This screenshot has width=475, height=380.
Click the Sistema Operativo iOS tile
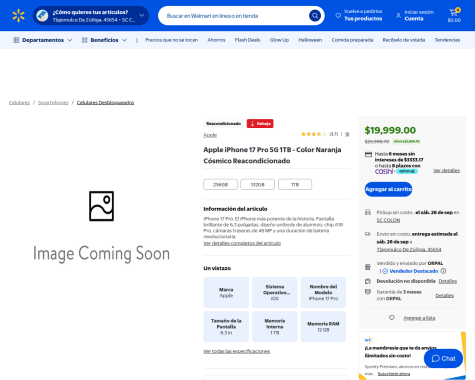(275, 292)
